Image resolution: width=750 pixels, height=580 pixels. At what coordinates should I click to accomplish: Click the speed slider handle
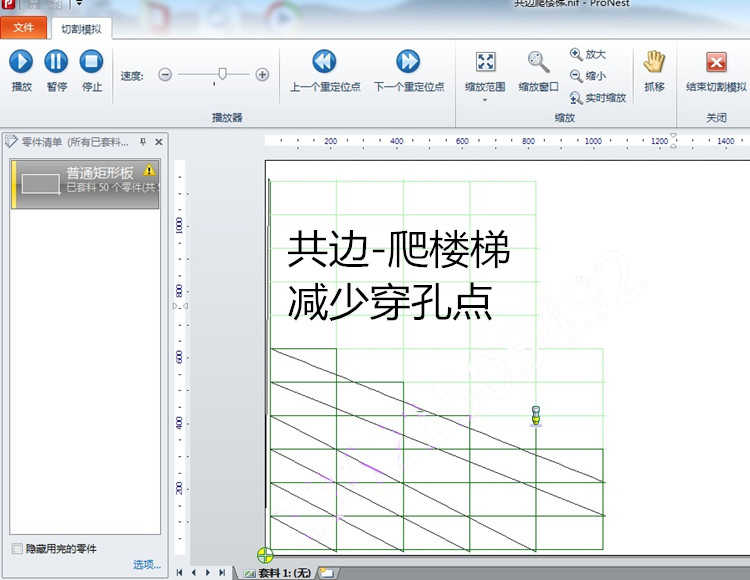coord(222,74)
